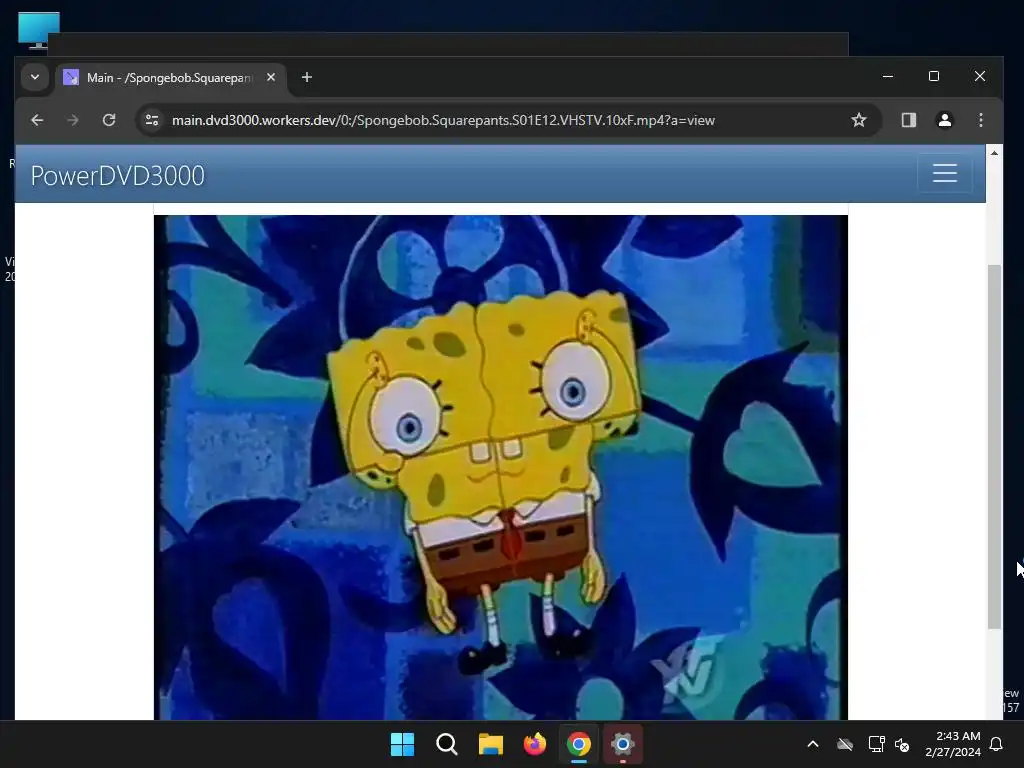
Task: Close the Spongebob.Squarepants tab
Action: click(x=271, y=77)
